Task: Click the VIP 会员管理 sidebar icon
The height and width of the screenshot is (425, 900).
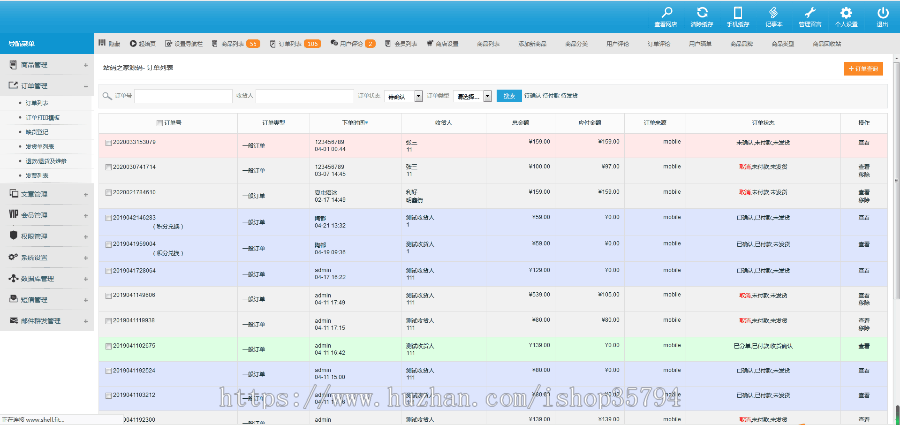Action: click(x=13, y=215)
